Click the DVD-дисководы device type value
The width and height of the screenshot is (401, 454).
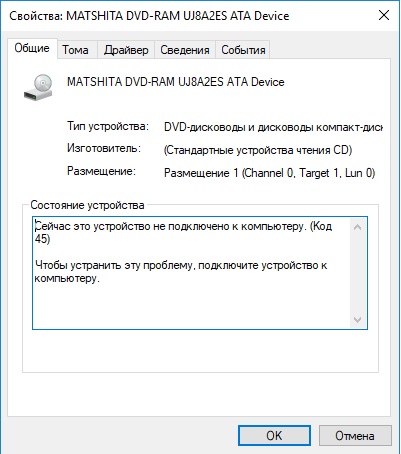click(x=273, y=127)
